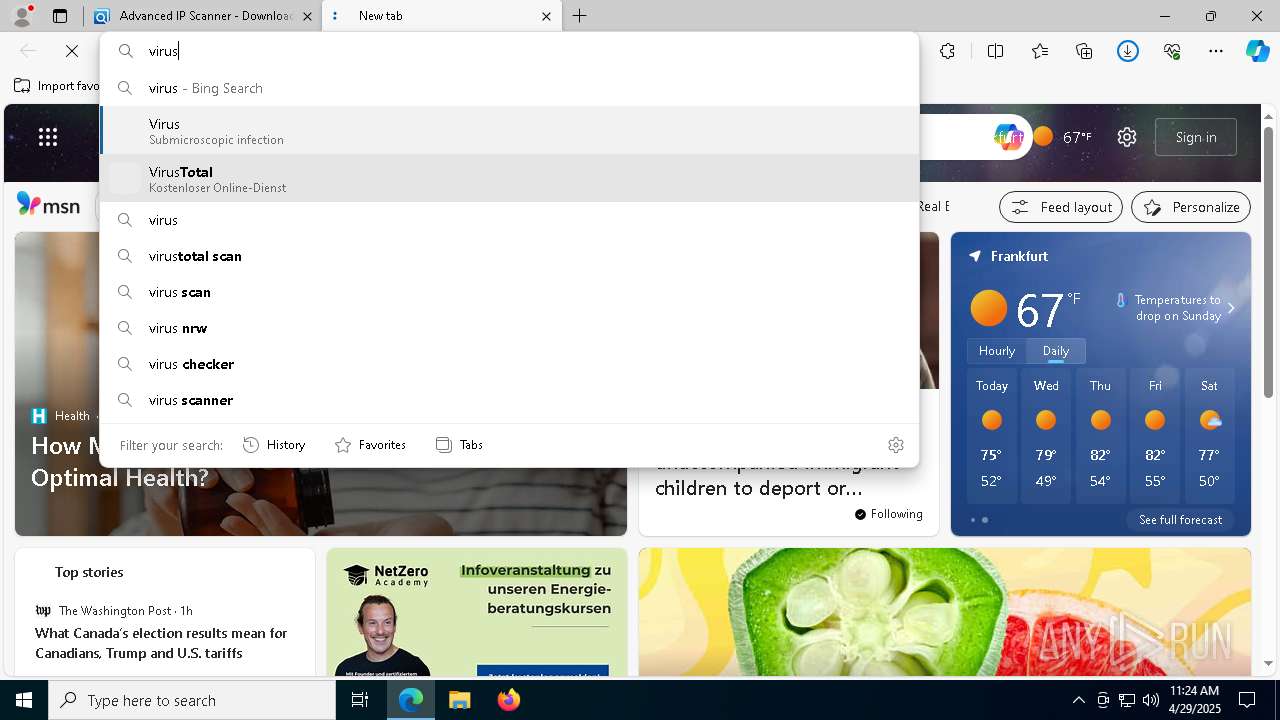
Task: Click the header 67°F weather badge
Action: (1062, 137)
